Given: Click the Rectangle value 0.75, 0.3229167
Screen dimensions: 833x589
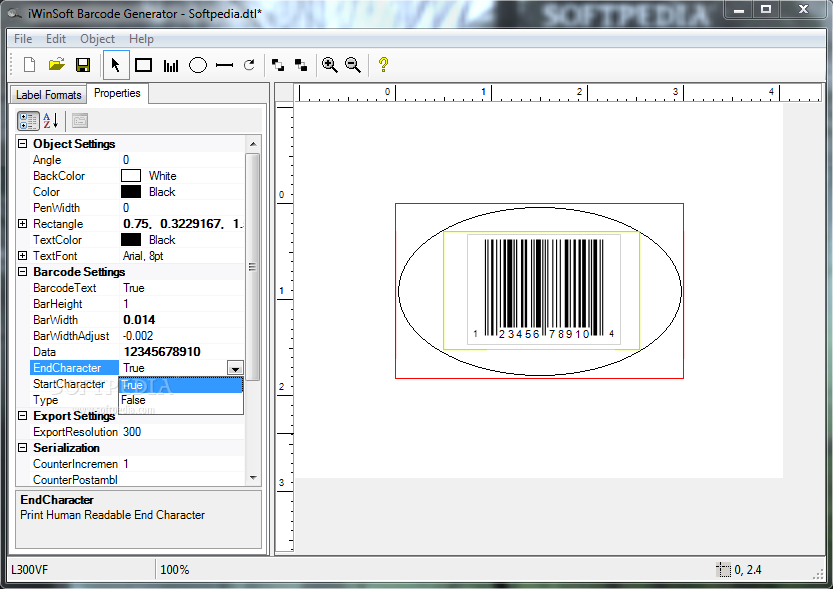Looking at the screenshot, I should point(183,224).
